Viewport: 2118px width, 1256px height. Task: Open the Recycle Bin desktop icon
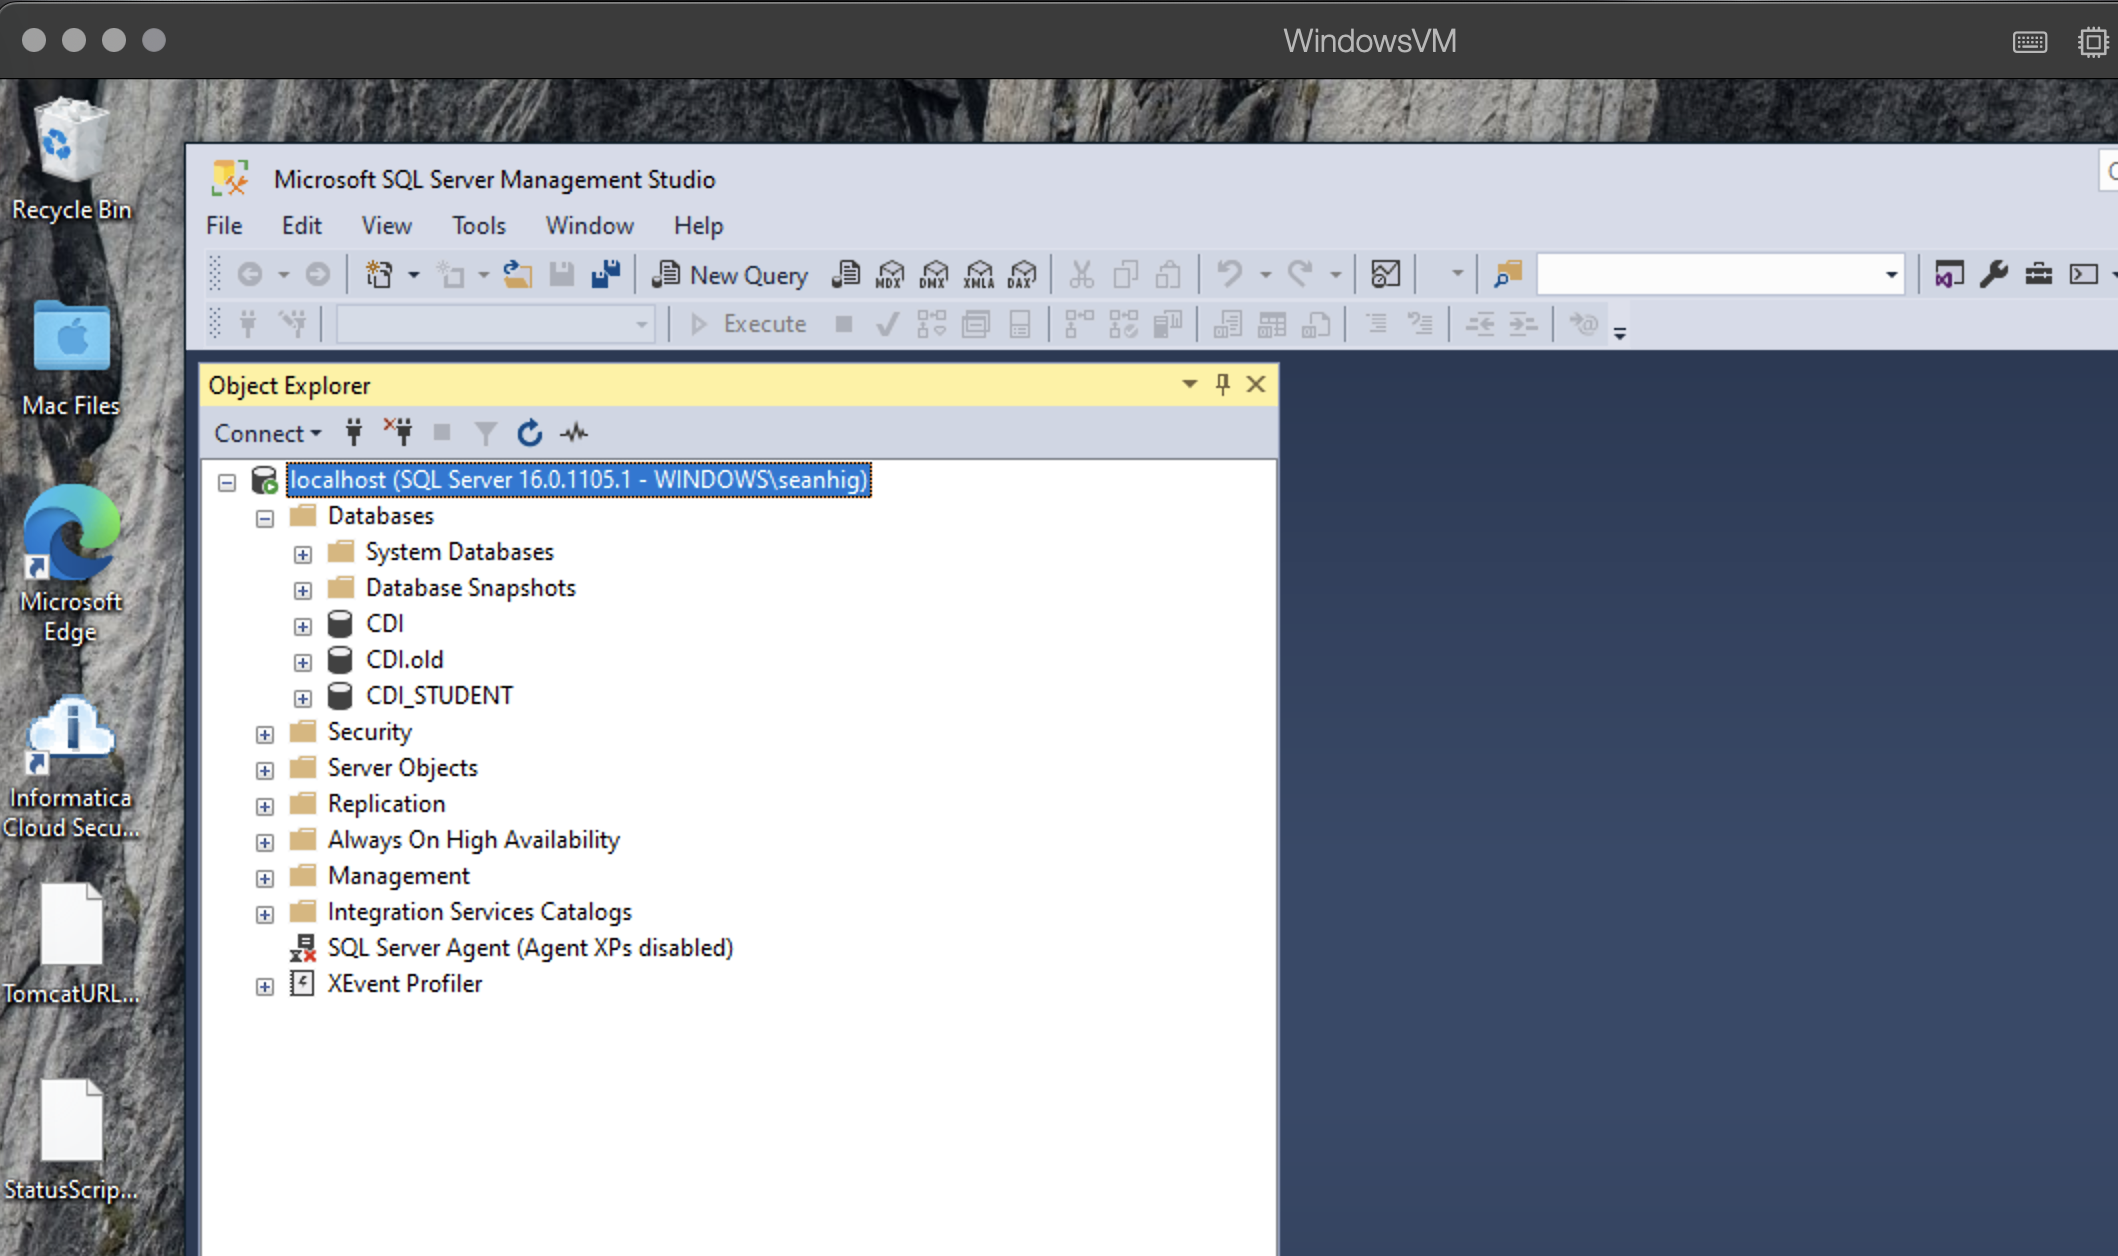point(71,158)
